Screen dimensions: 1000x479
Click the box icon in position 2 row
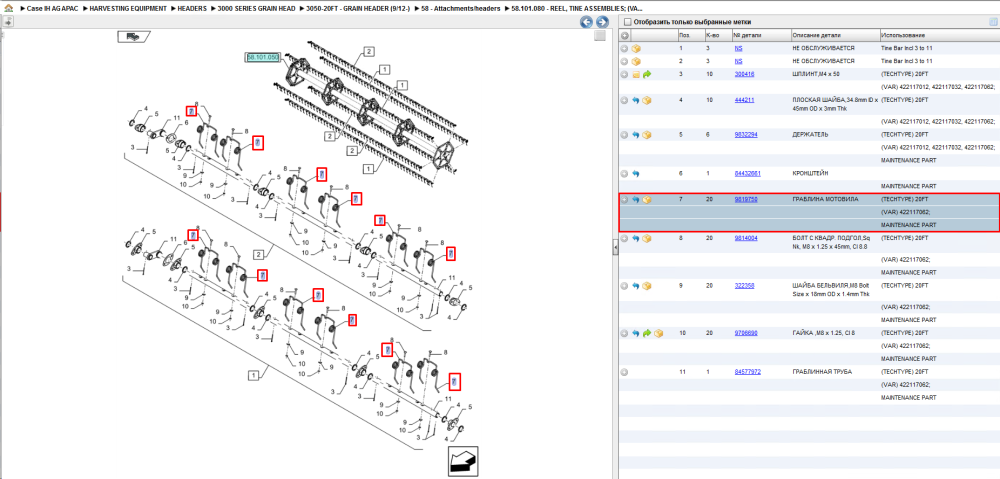pyautogui.click(x=636, y=61)
